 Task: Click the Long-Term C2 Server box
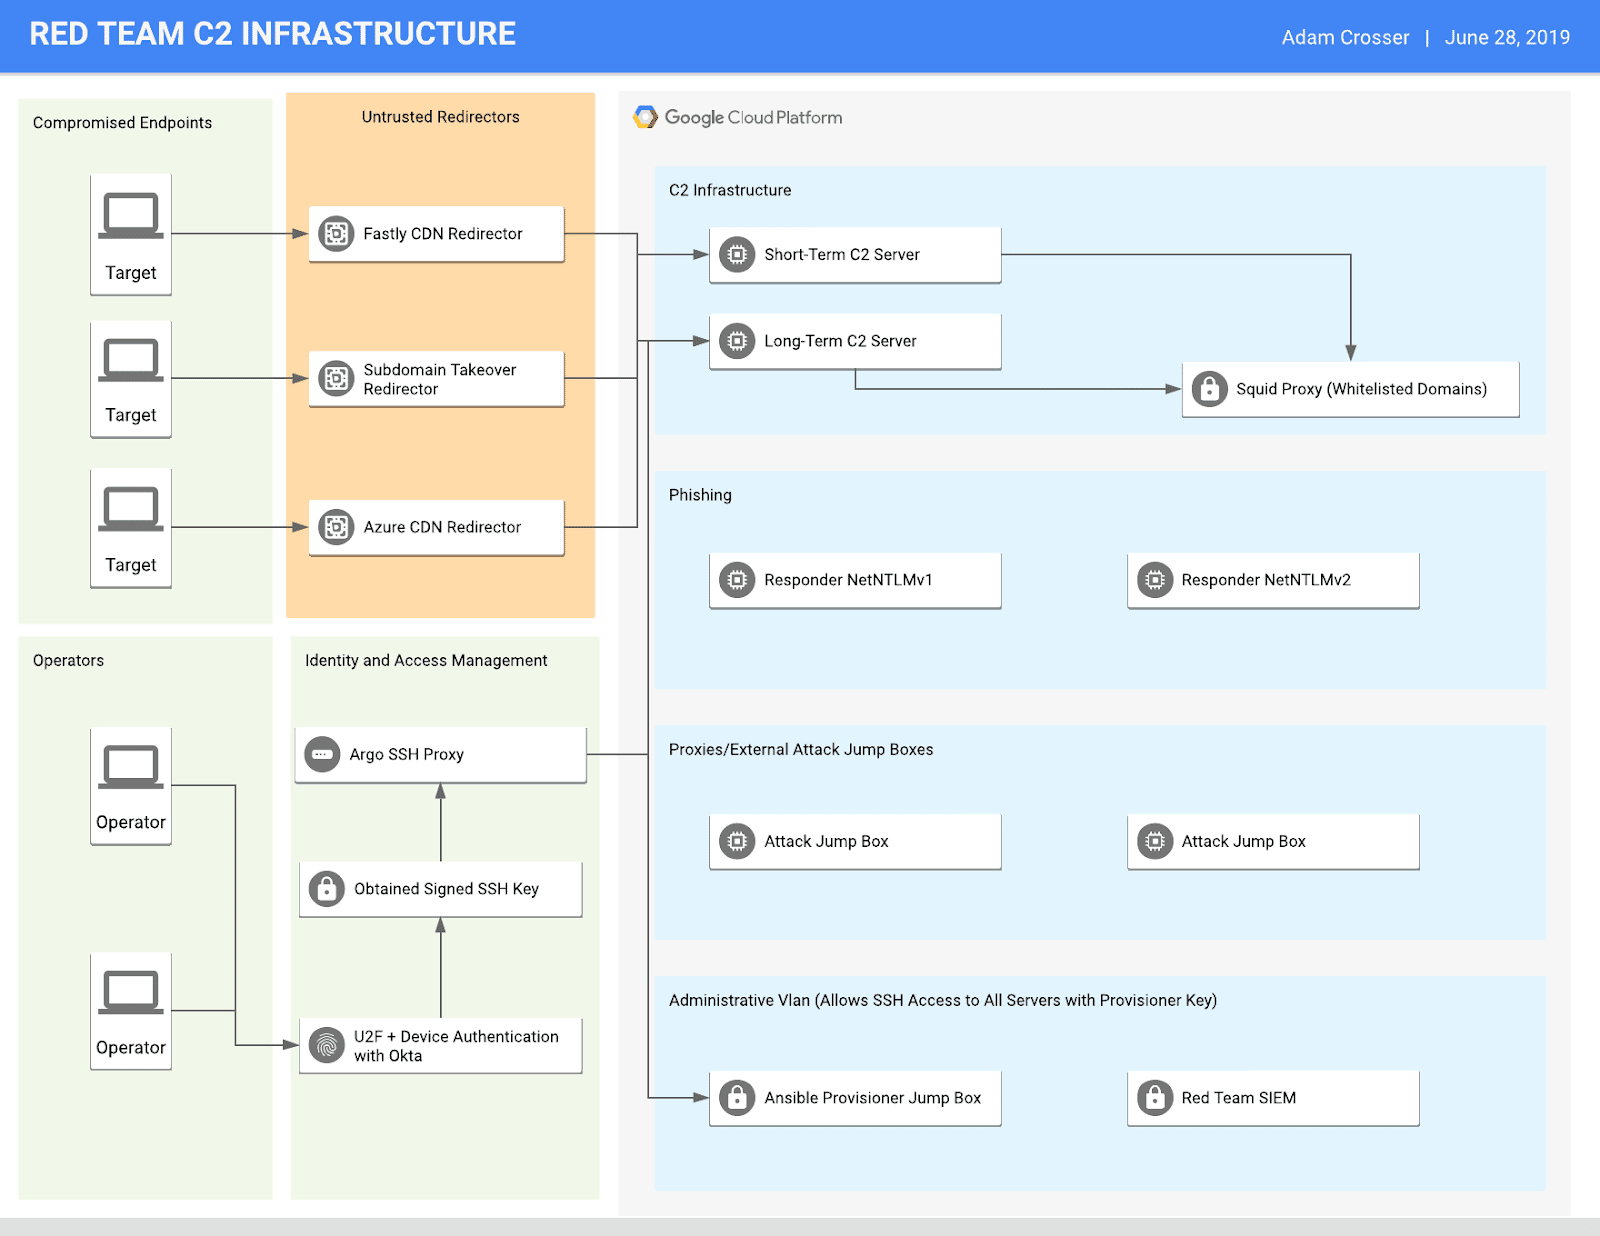854,341
